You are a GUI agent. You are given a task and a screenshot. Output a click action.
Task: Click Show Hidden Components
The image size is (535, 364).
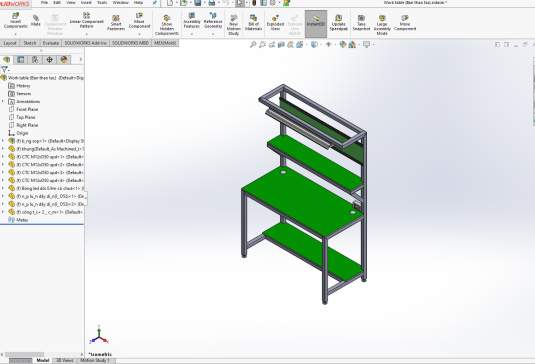pos(167,25)
